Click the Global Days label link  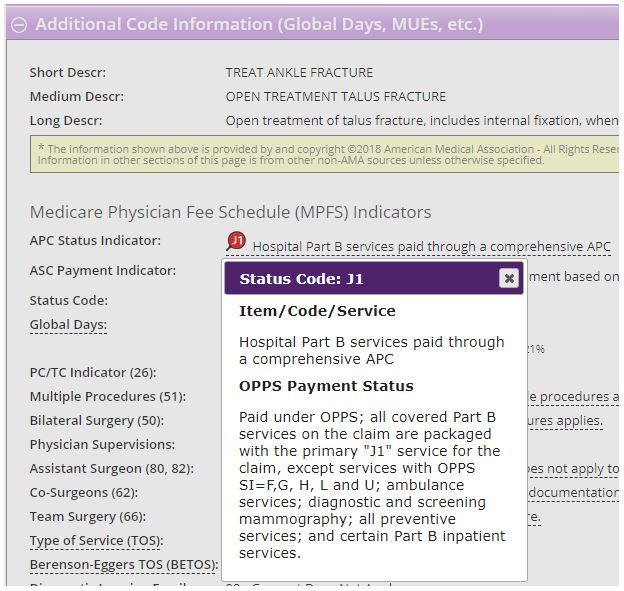click(x=68, y=325)
